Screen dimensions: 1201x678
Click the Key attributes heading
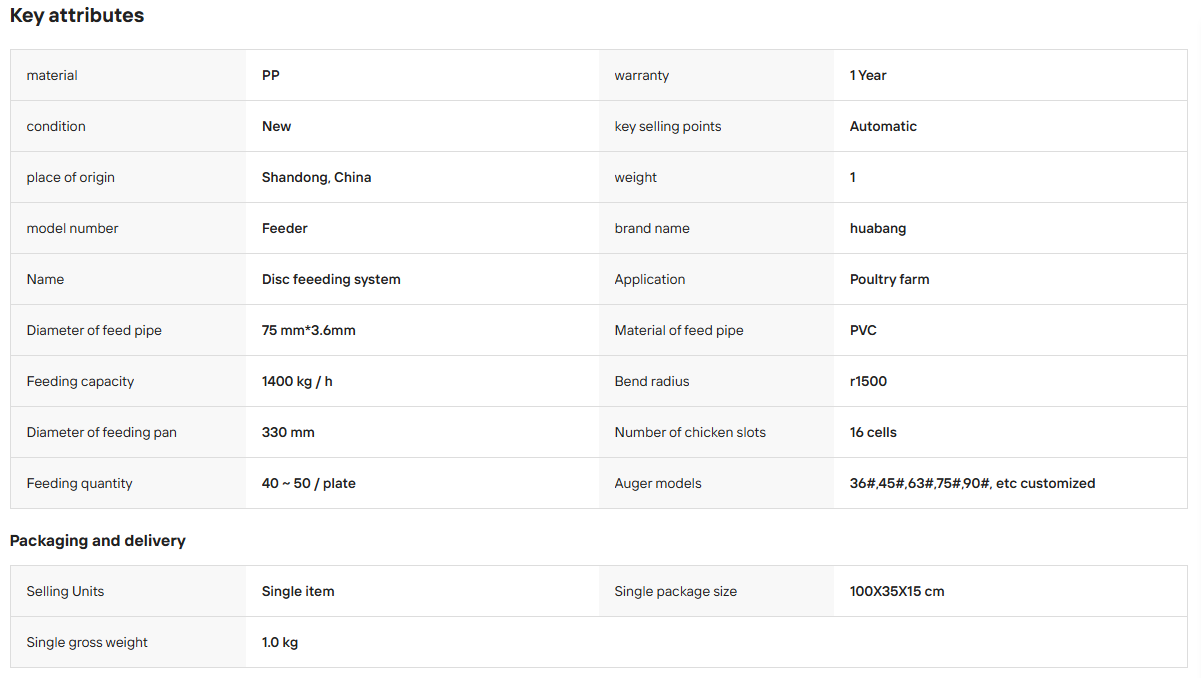coord(77,15)
